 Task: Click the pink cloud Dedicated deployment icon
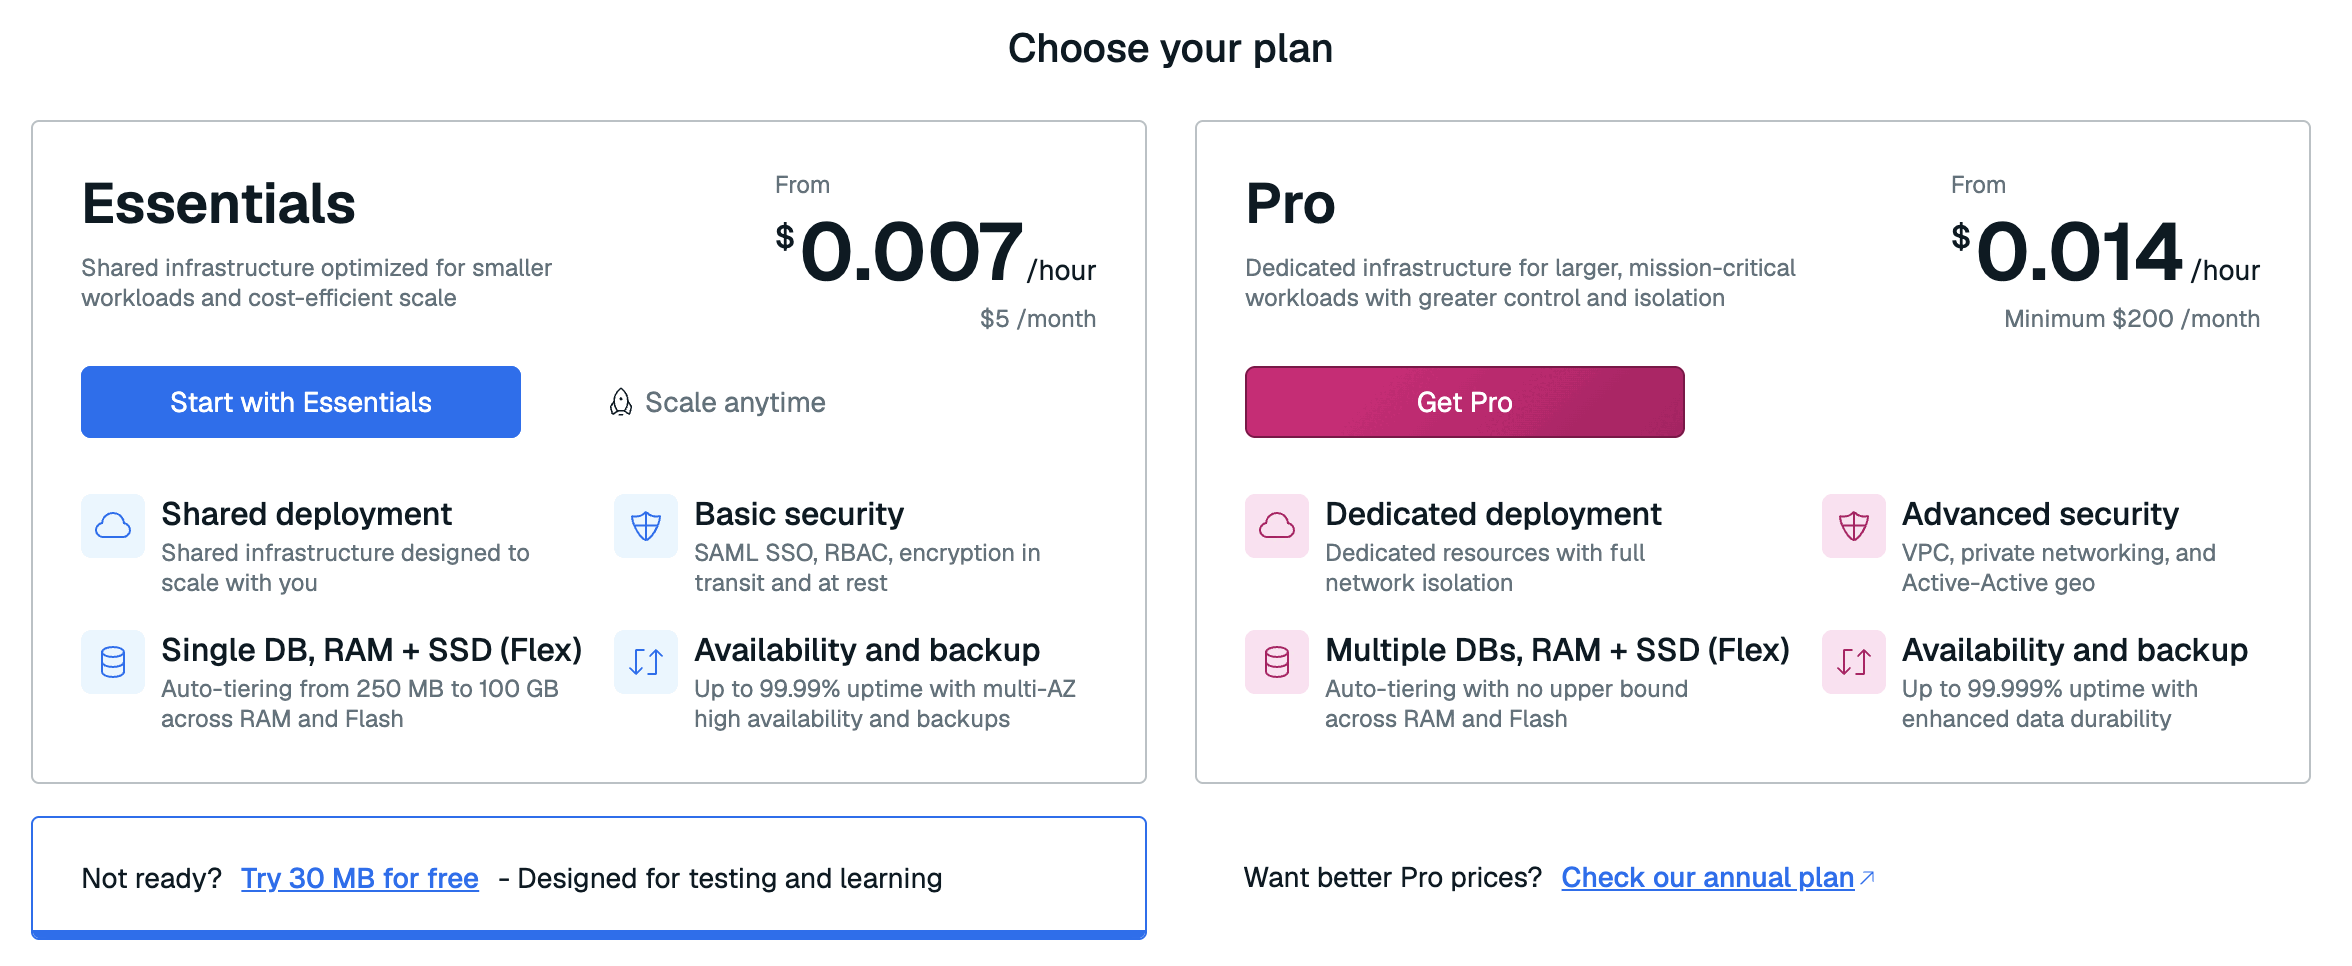click(1277, 525)
